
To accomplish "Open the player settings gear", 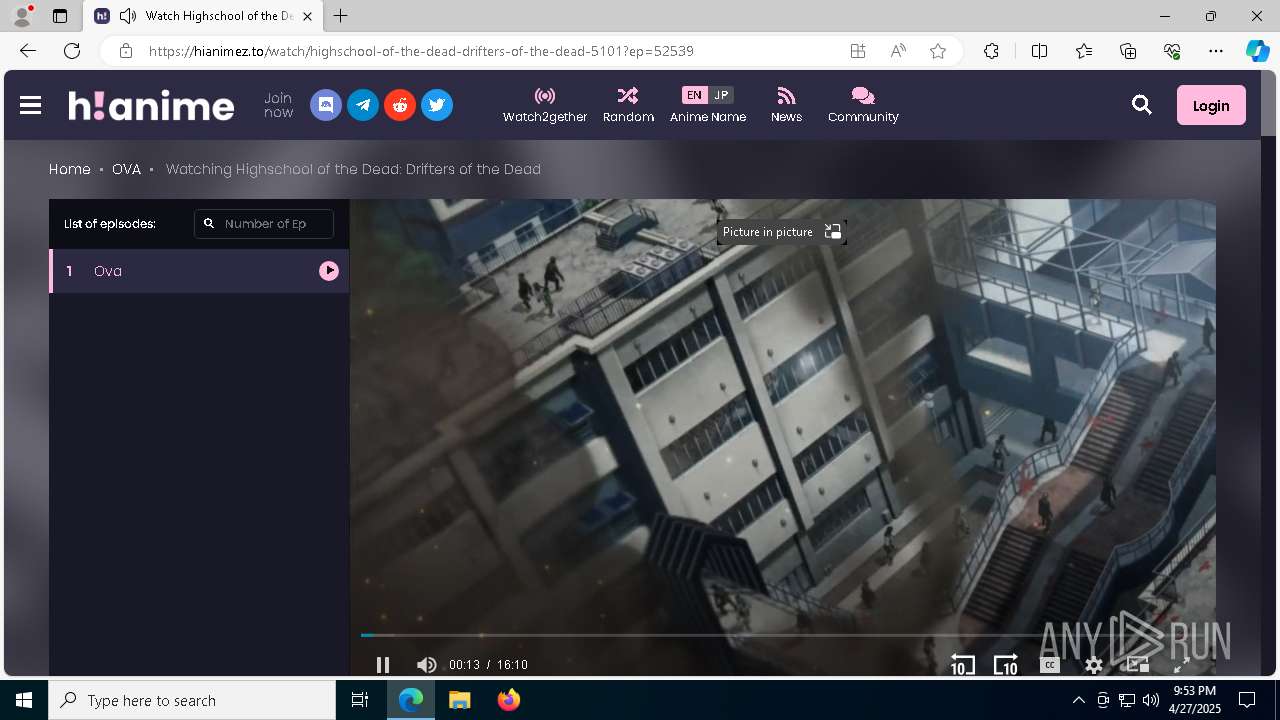I will pos(1094,665).
